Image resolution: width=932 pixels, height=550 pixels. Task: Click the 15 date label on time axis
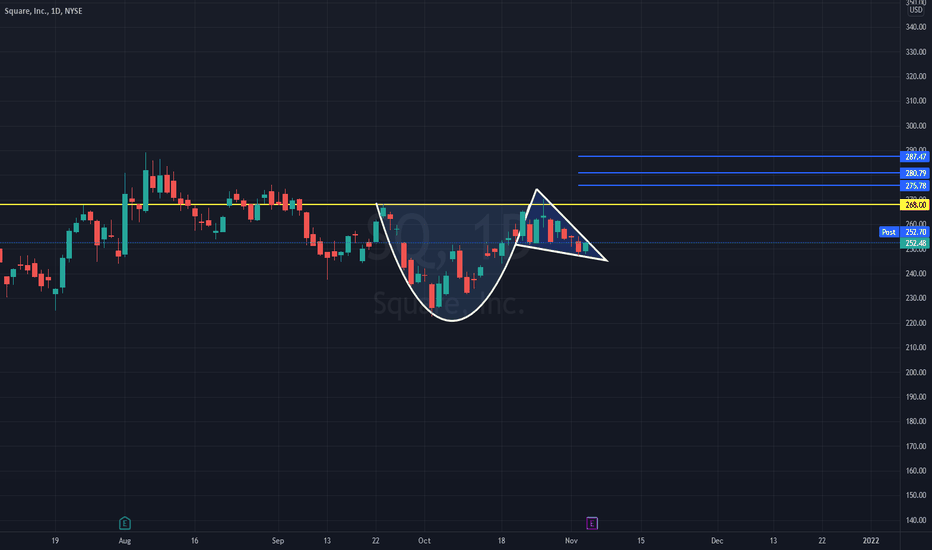[641, 540]
